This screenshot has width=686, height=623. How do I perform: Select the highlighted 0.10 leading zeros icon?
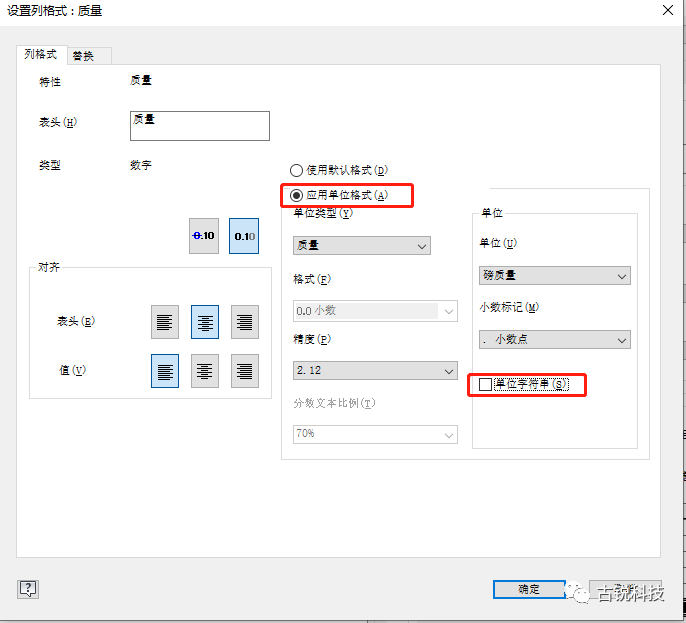coord(244,236)
